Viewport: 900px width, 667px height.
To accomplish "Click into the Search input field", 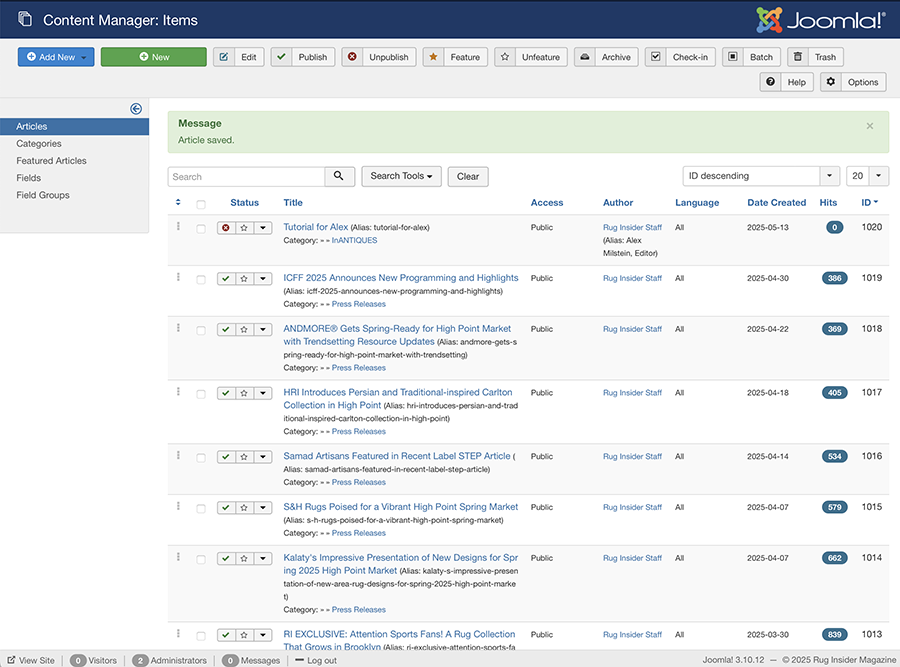I will (x=246, y=176).
